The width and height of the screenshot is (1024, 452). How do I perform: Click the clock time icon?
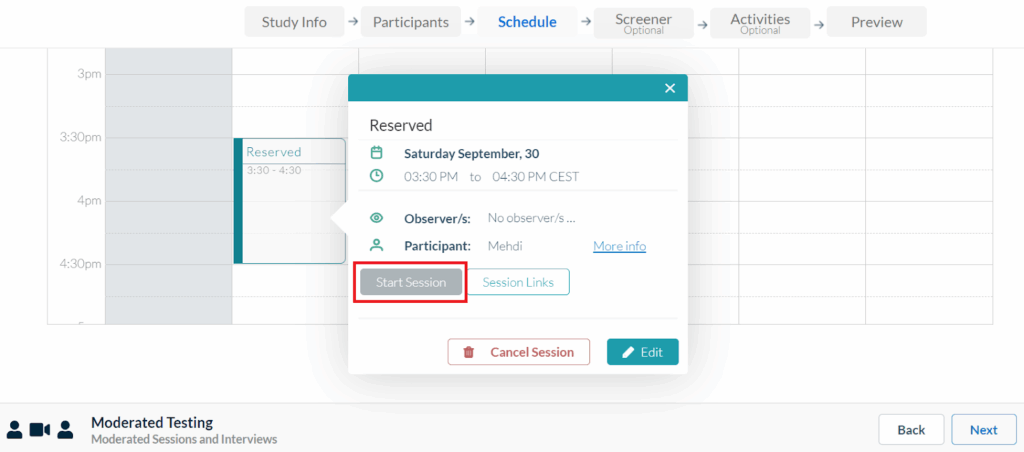click(x=377, y=176)
